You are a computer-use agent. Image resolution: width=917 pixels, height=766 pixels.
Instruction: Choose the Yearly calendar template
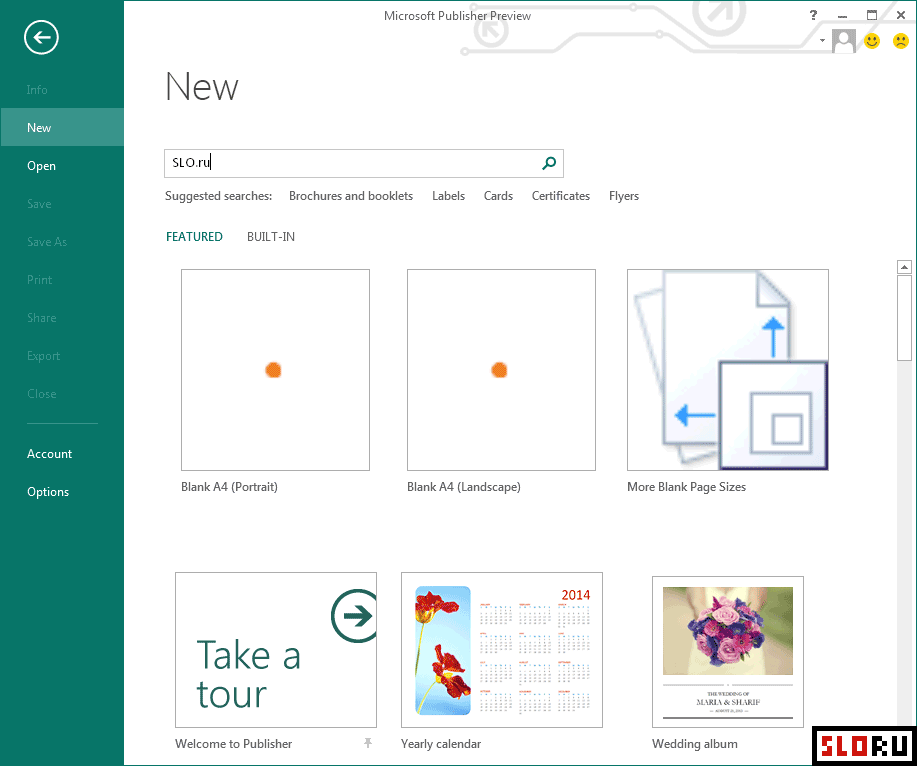pos(502,650)
